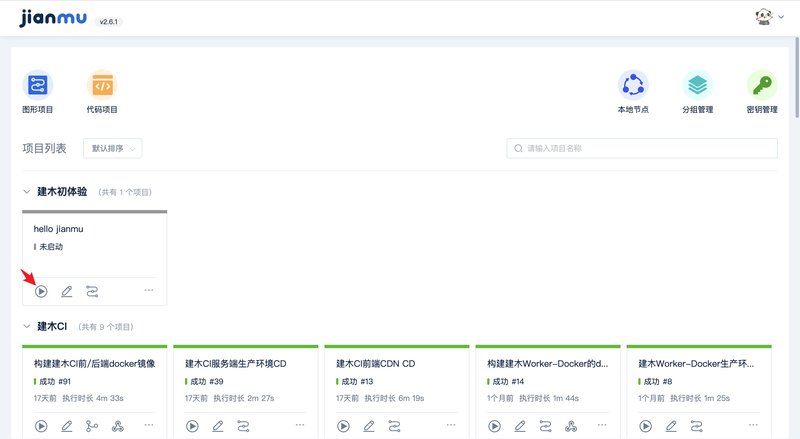Open the 默认排序 sort dropdown
Image resolution: width=800 pixels, height=439 pixels.
(113, 149)
